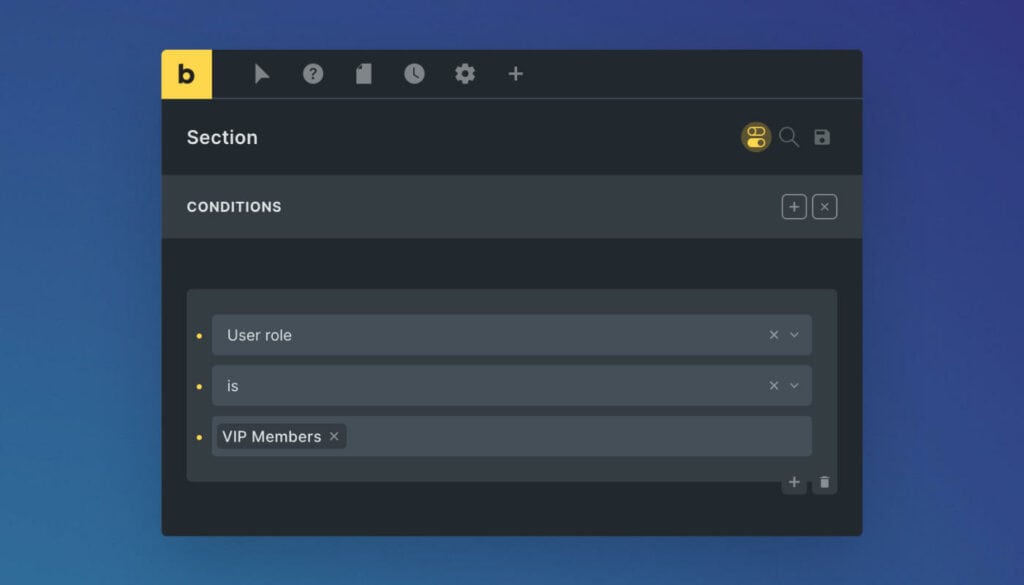This screenshot has height=585, width=1024.
Task: Open builder settings with the gear icon
Action: tap(464, 73)
